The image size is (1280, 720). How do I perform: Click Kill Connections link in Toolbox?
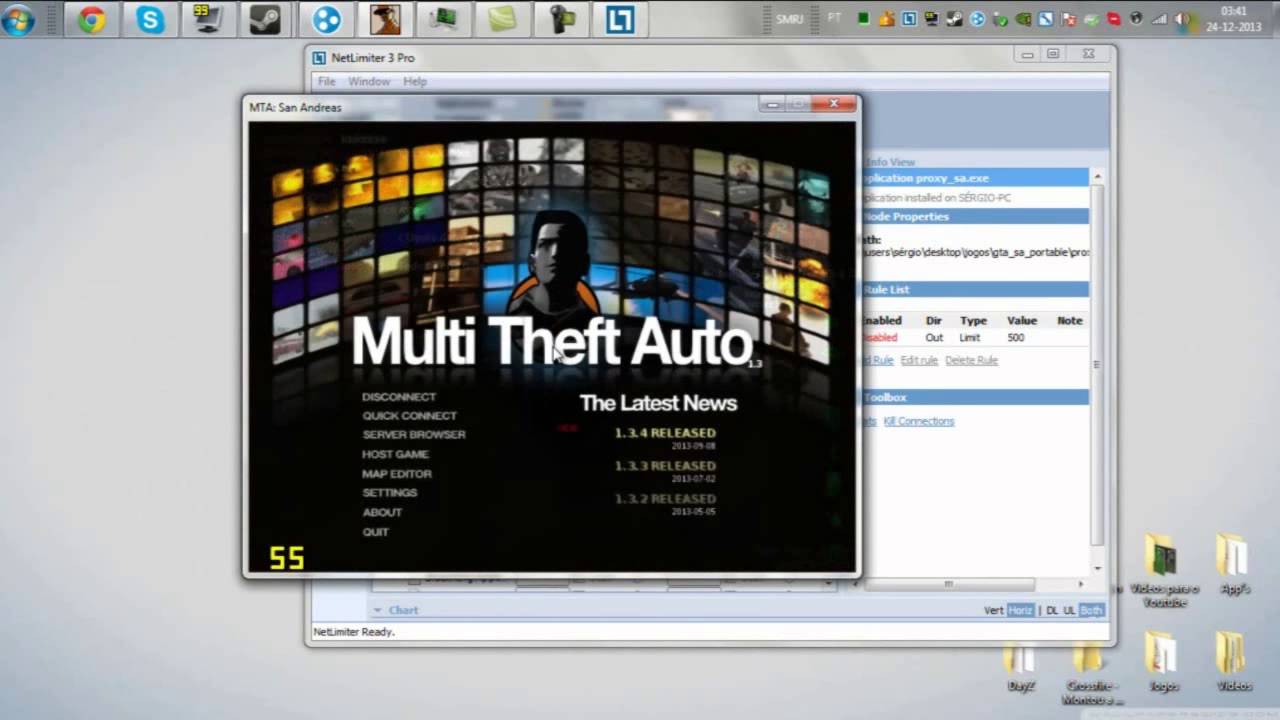pos(919,421)
